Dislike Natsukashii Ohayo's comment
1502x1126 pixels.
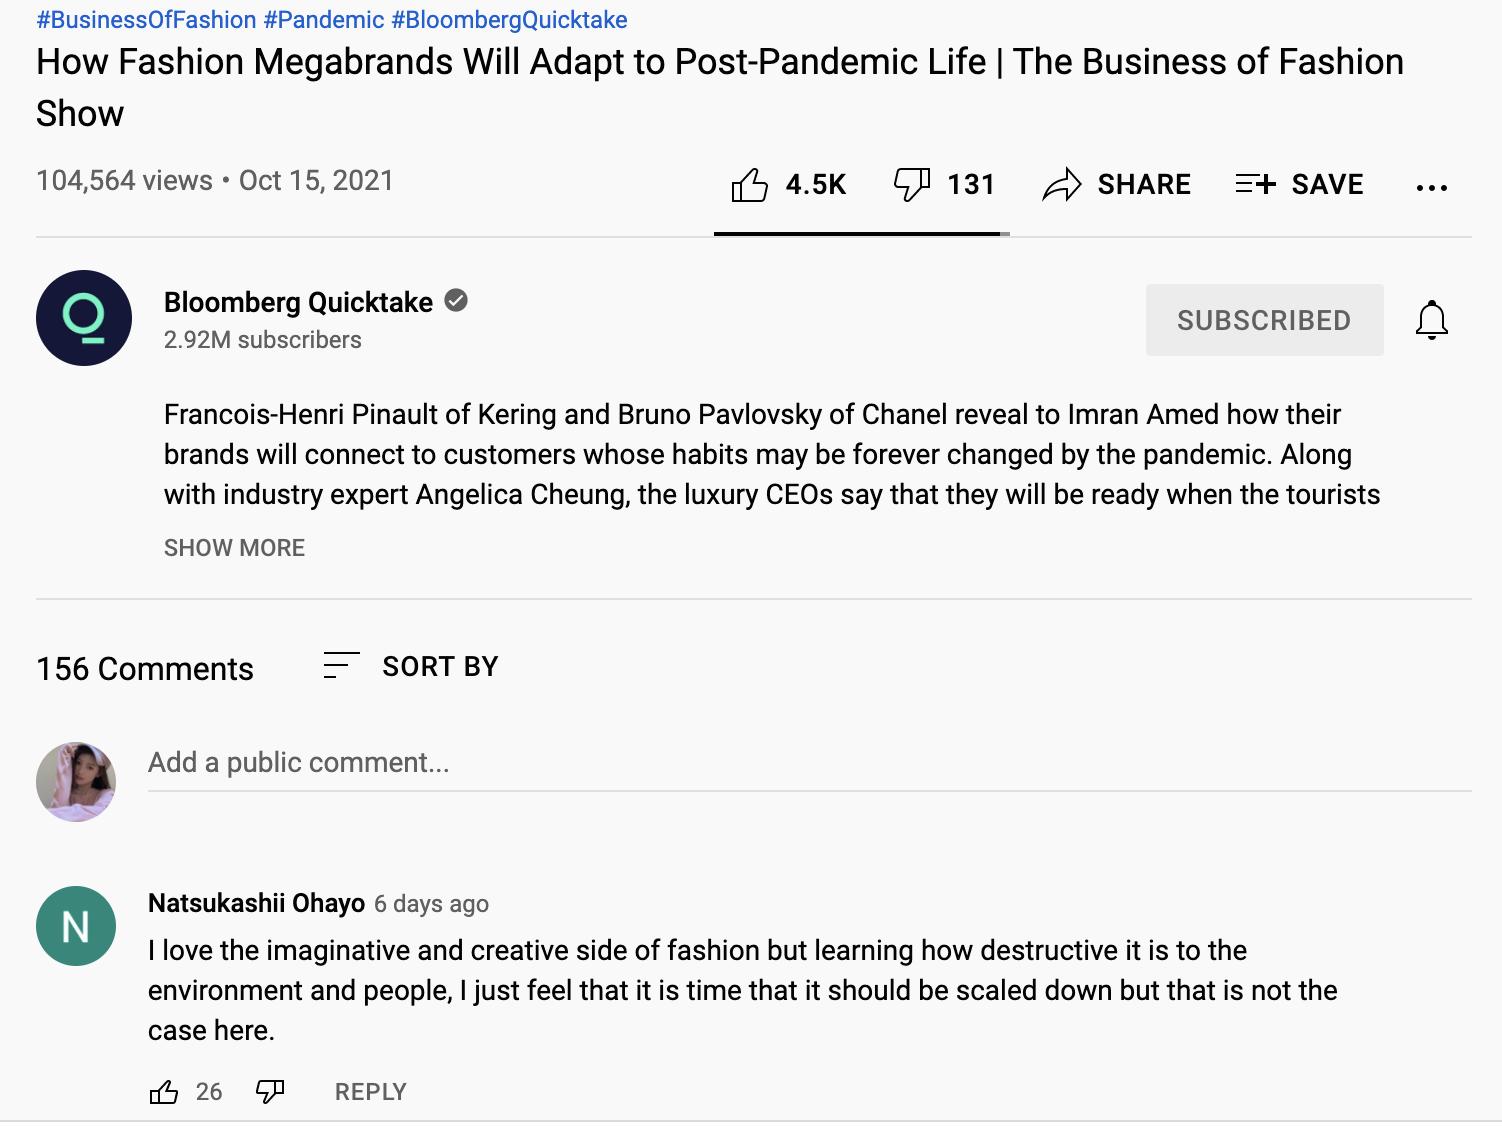270,1092
